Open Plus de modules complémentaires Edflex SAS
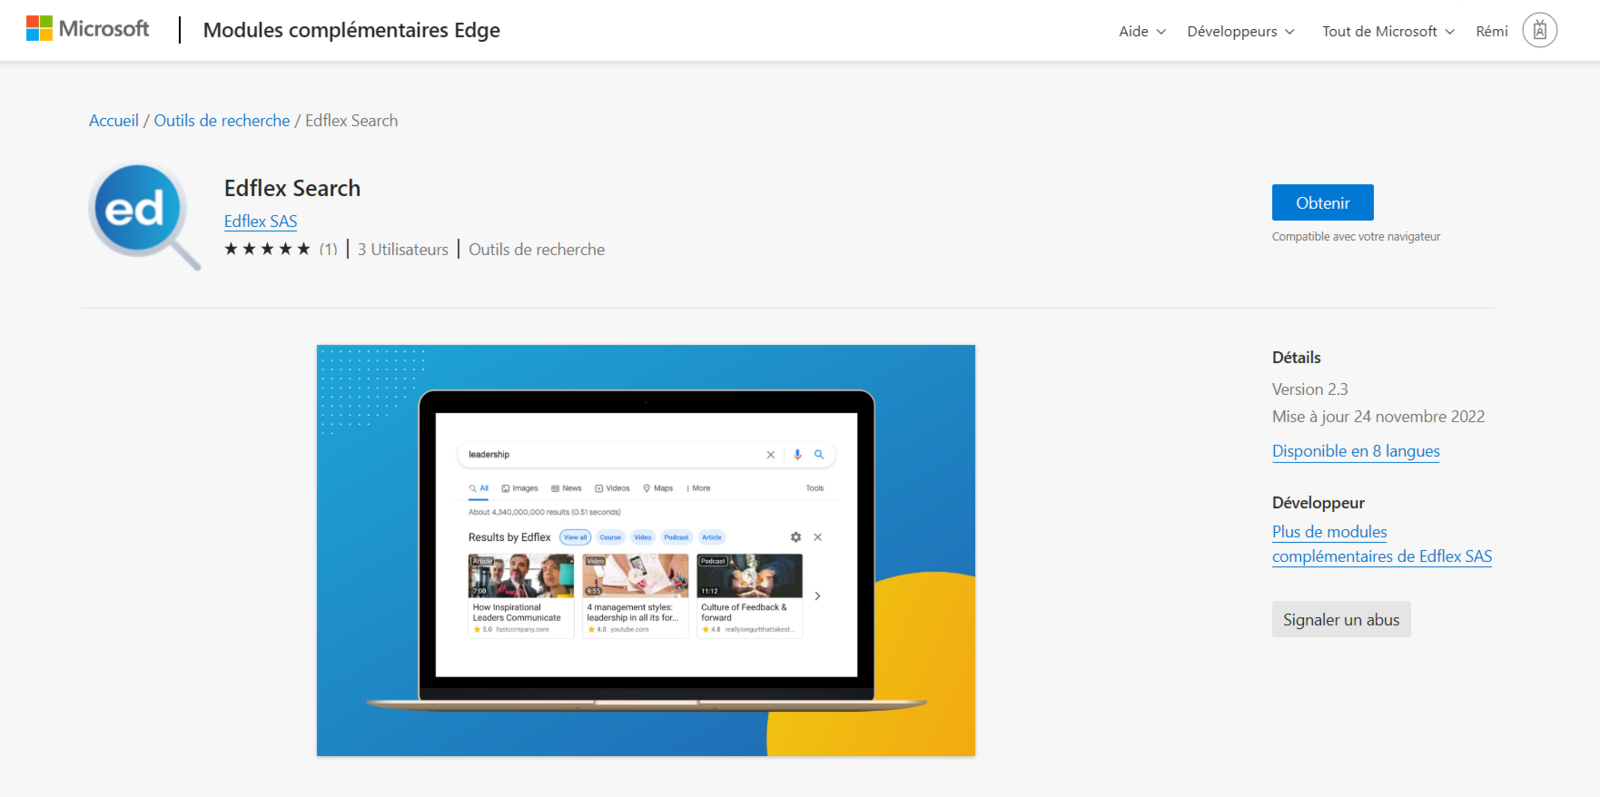Screen dimensions: 1600x797 tap(1382, 544)
